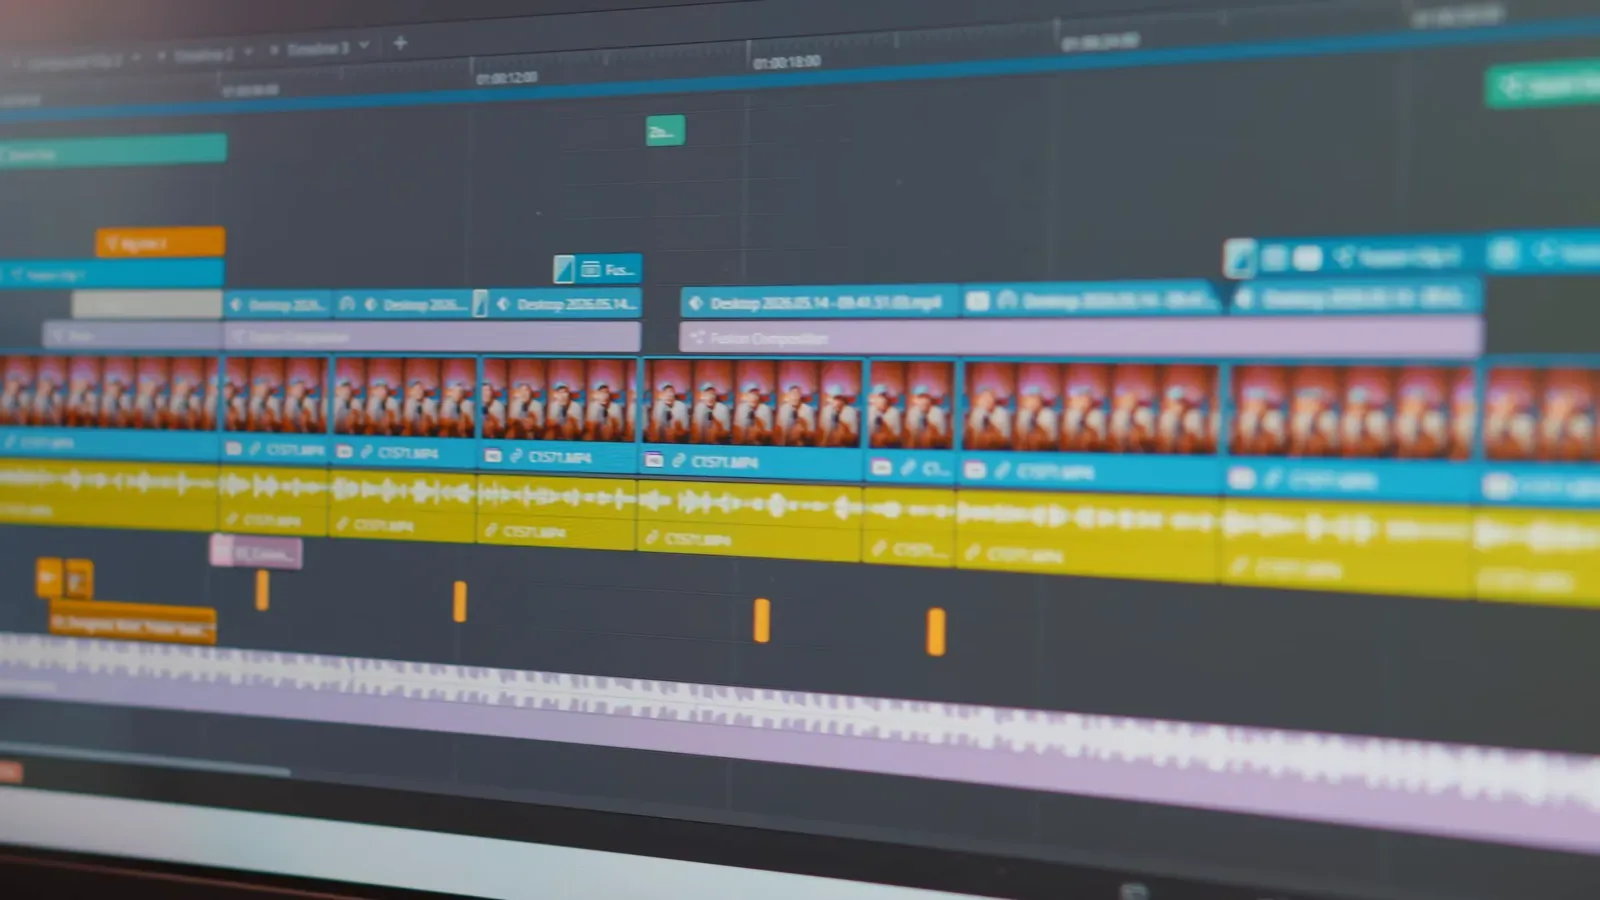Select the long orange audio clip above music track
Image resolution: width=1600 pixels, height=900 pixels.
[132, 624]
